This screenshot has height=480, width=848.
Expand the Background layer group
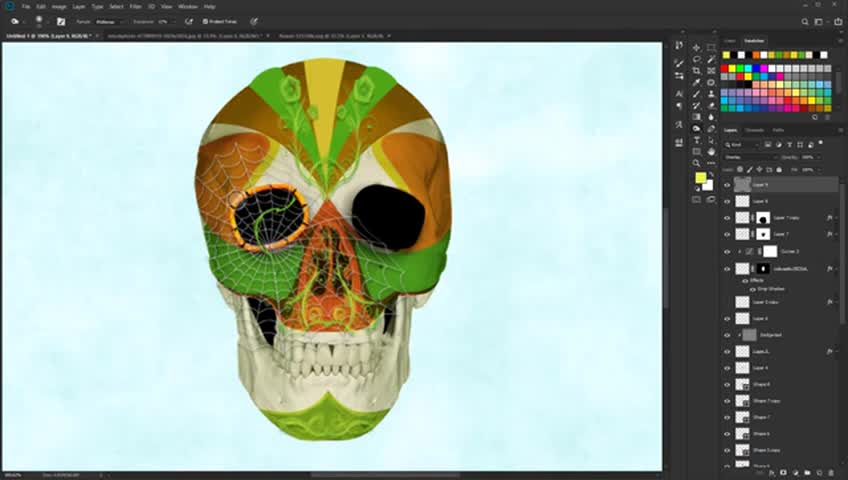[x=739, y=335]
